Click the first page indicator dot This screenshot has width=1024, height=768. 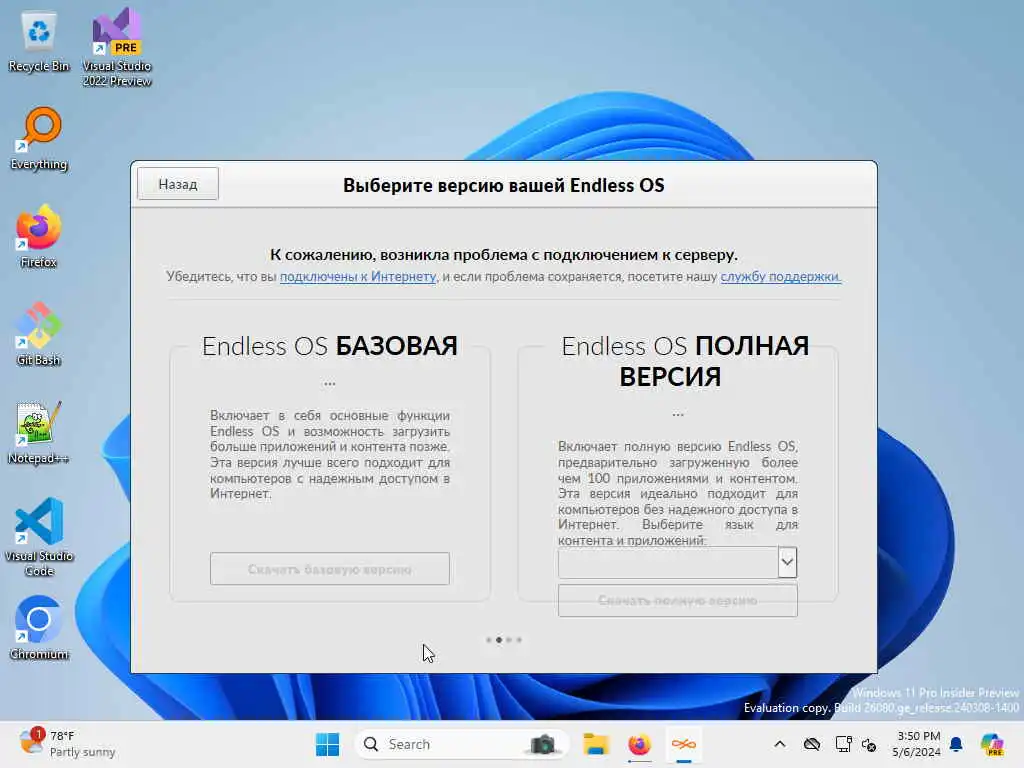point(488,640)
